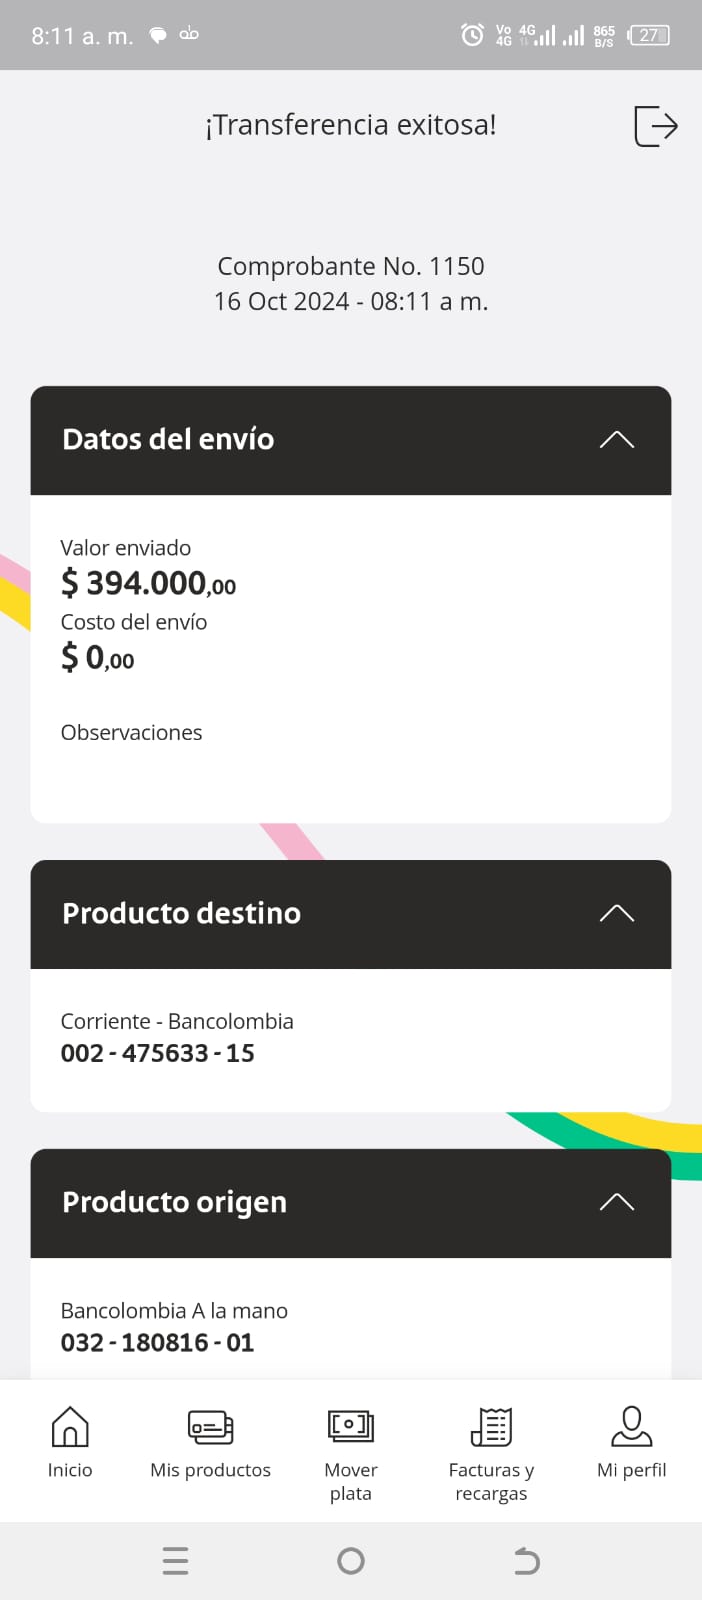Open Facturas y recargas receipt icon
Screen dimensions: 702x1600
point(491,1427)
